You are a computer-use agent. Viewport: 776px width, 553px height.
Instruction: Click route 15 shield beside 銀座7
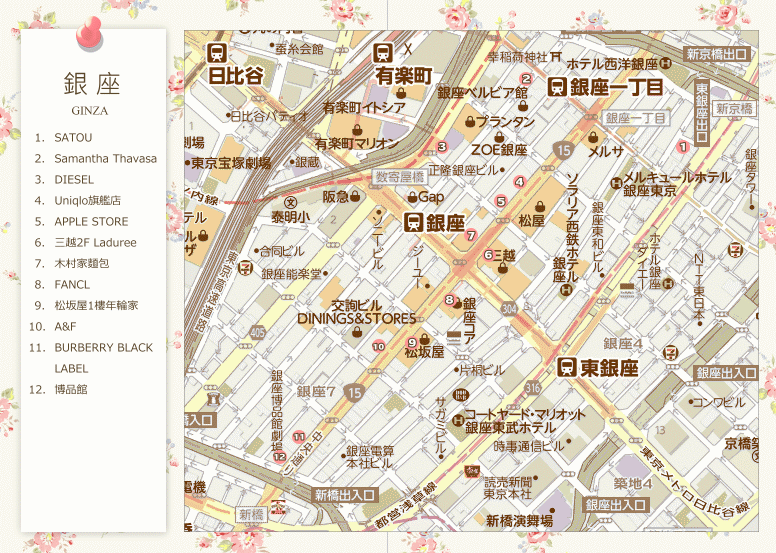pyautogui.click(x=354, y=393)
